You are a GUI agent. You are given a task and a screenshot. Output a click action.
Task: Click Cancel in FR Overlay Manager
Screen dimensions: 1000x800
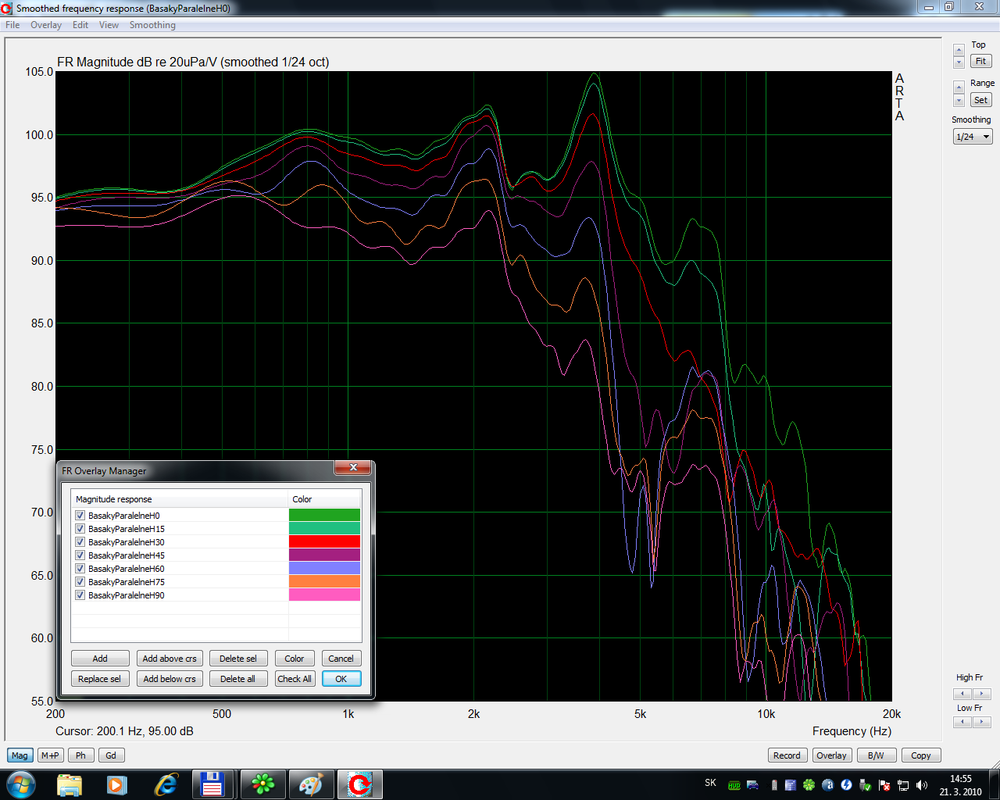(x=341, y=658)
